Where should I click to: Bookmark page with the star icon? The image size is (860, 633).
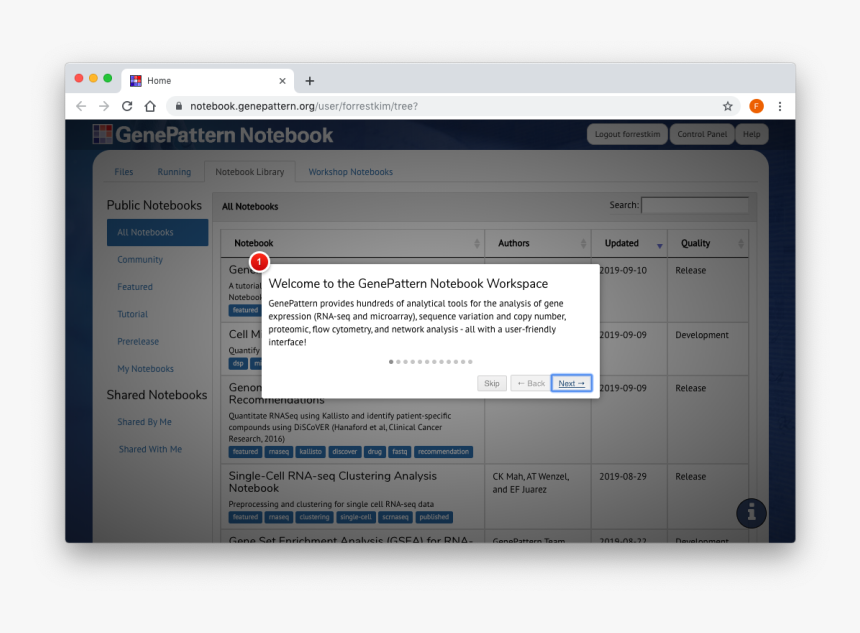(x=727, y=106)
